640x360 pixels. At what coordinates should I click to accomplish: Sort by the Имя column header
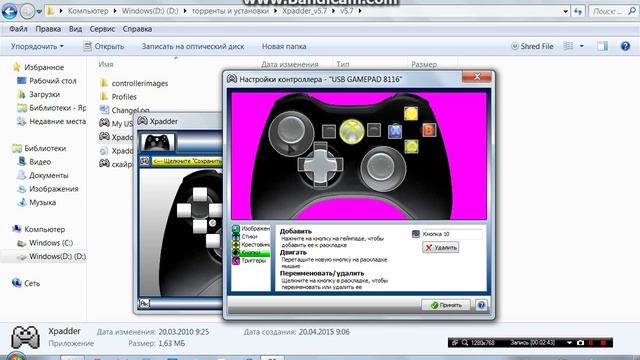pyautogui.click(x=106, y=64)
